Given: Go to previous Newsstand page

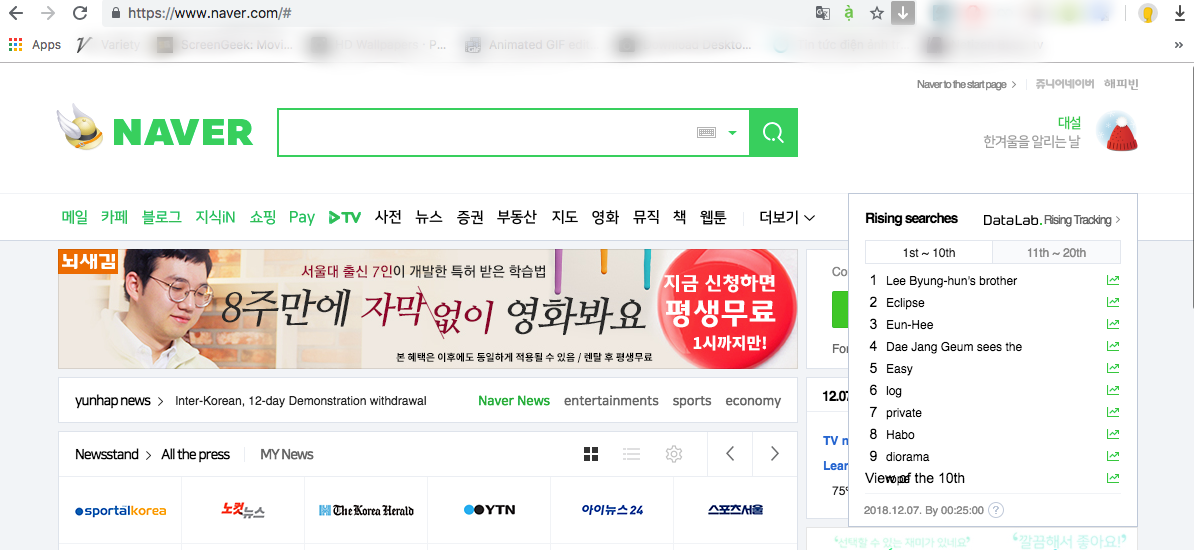Looking at the screenshot, I should 729,454.
